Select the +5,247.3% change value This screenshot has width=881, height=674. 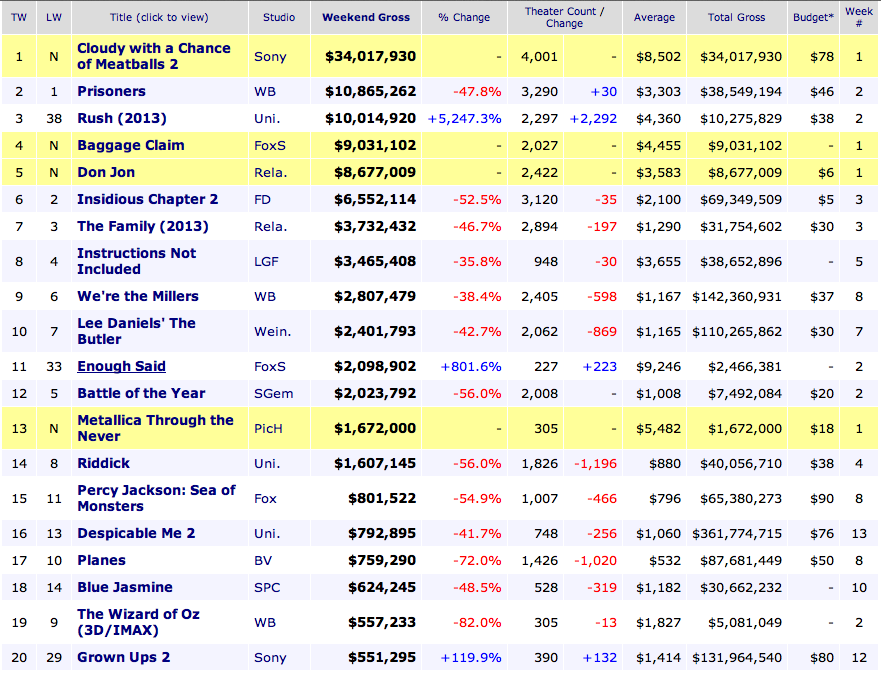point(464,119)
